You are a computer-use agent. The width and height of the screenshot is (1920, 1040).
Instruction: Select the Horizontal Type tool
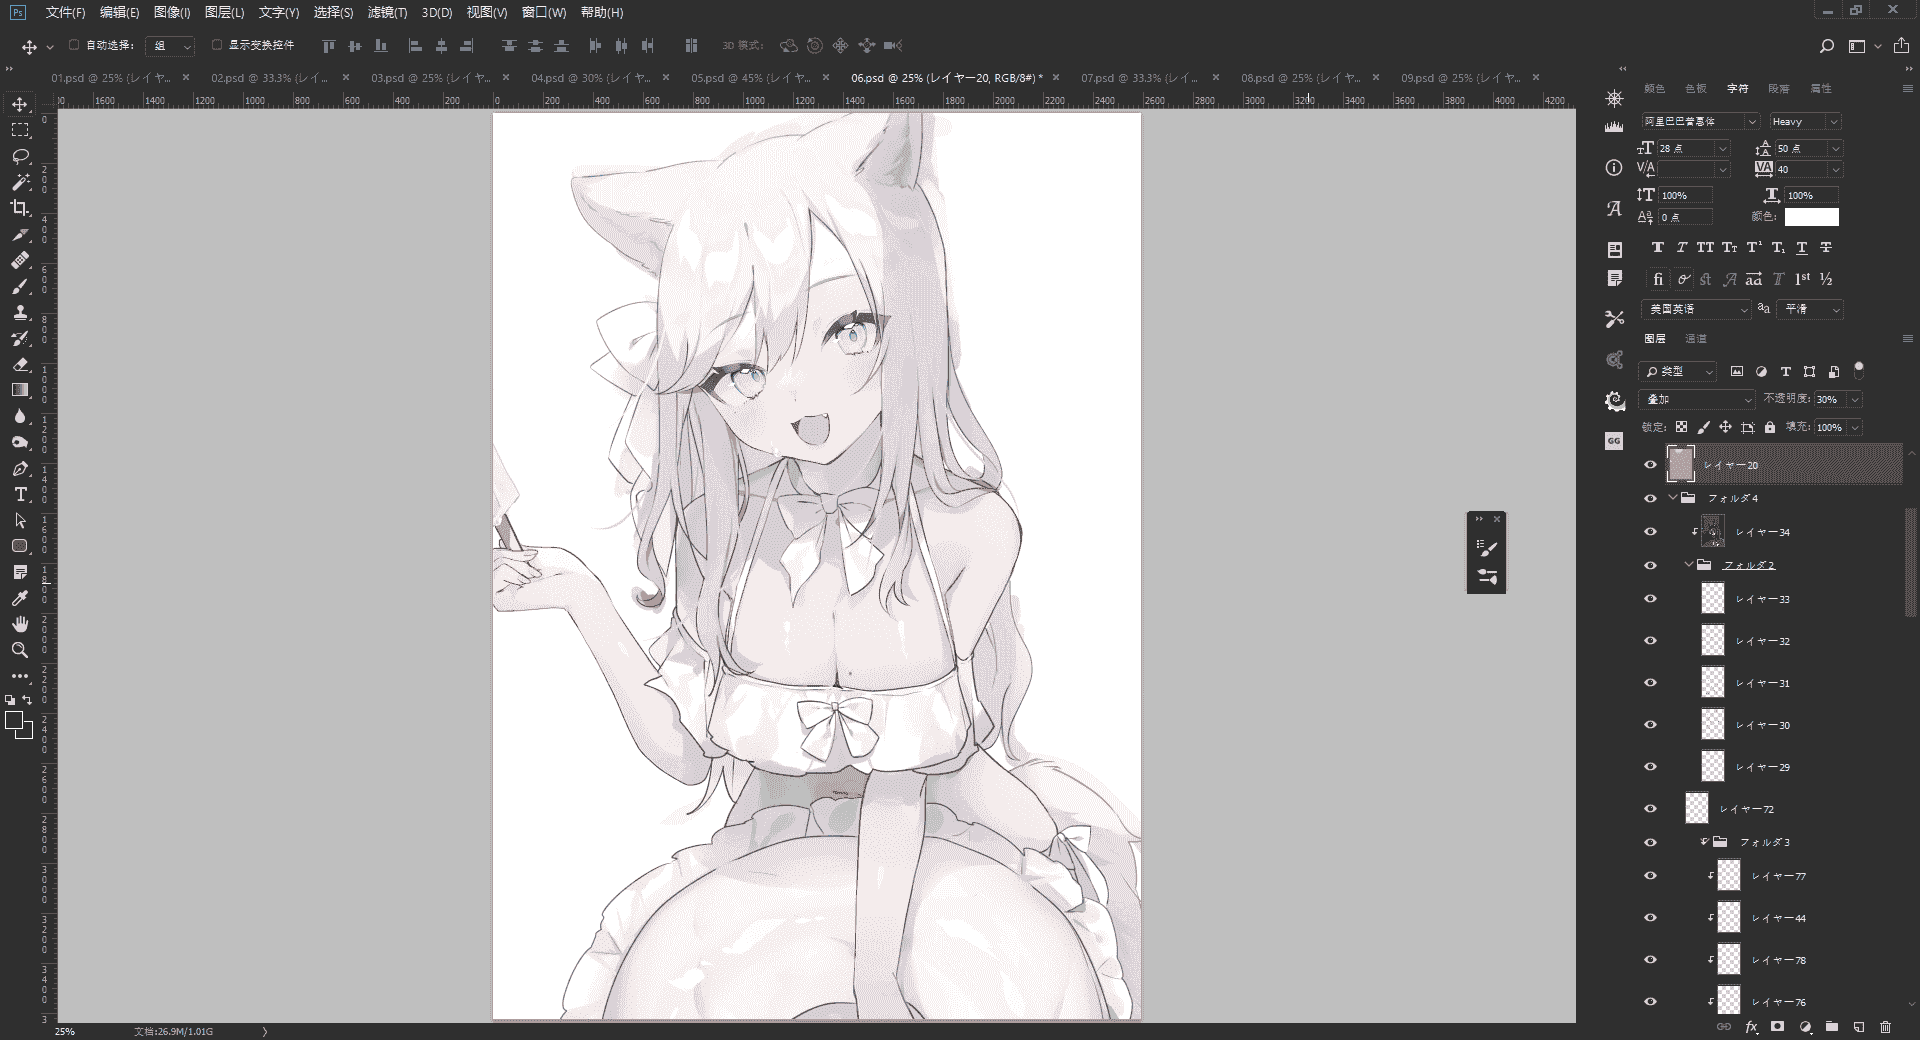coord(20,494)
